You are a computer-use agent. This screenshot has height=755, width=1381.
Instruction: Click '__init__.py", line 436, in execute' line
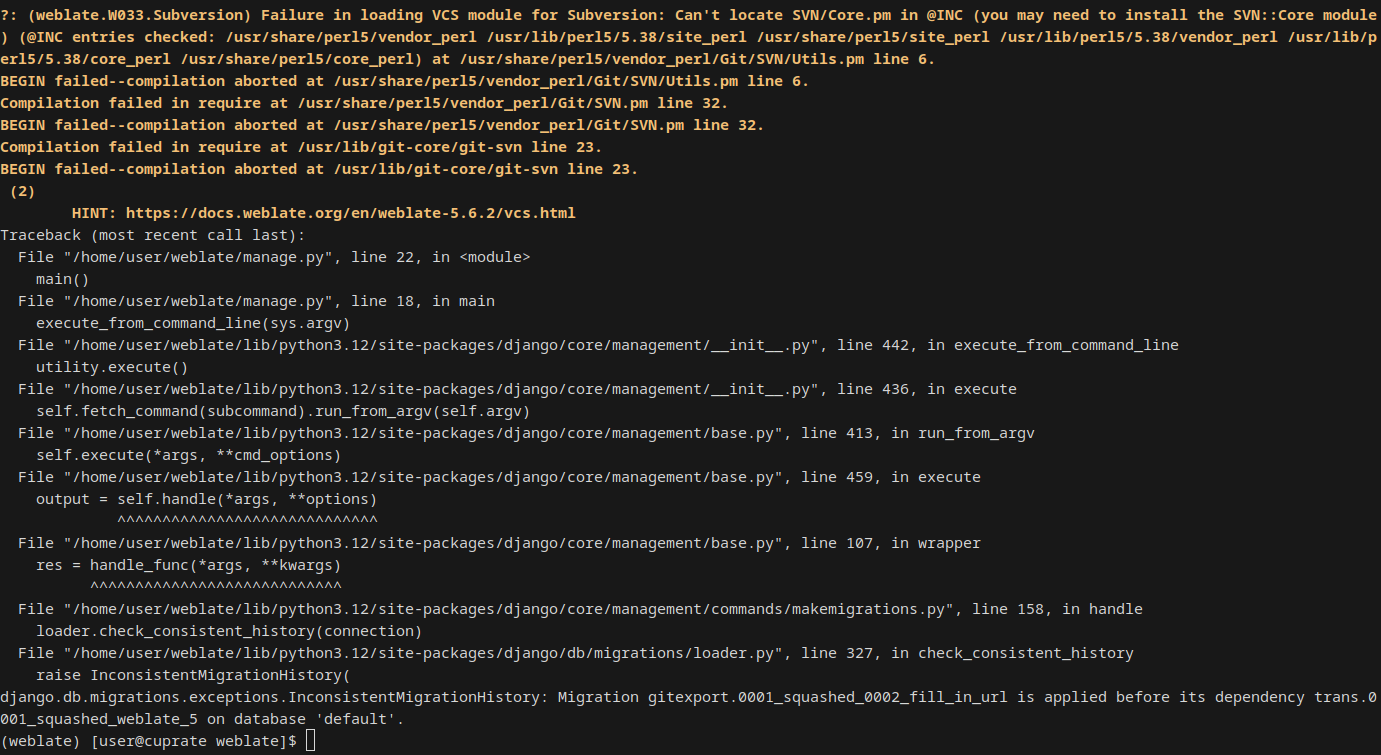pos(517,389)
